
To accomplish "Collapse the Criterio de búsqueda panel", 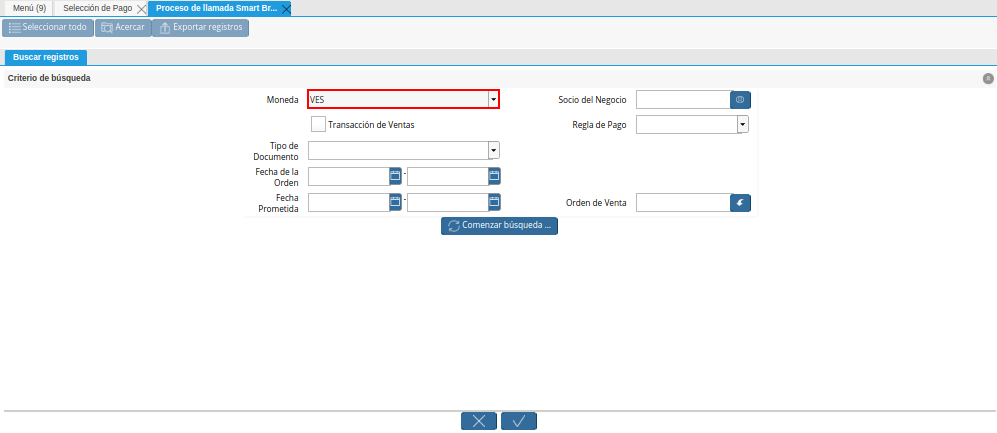I will point(988,79).
